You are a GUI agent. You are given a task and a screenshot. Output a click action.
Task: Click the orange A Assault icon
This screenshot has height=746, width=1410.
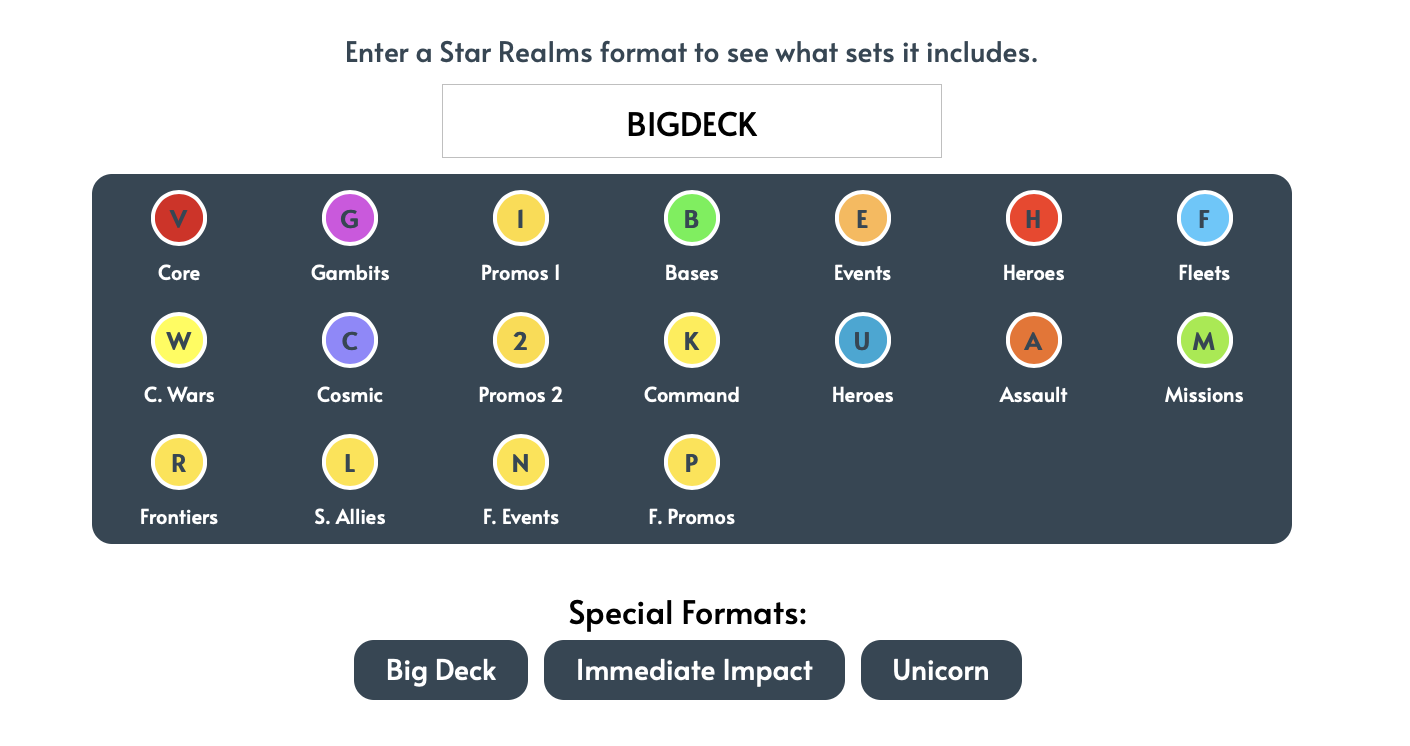pos(1033,340)
